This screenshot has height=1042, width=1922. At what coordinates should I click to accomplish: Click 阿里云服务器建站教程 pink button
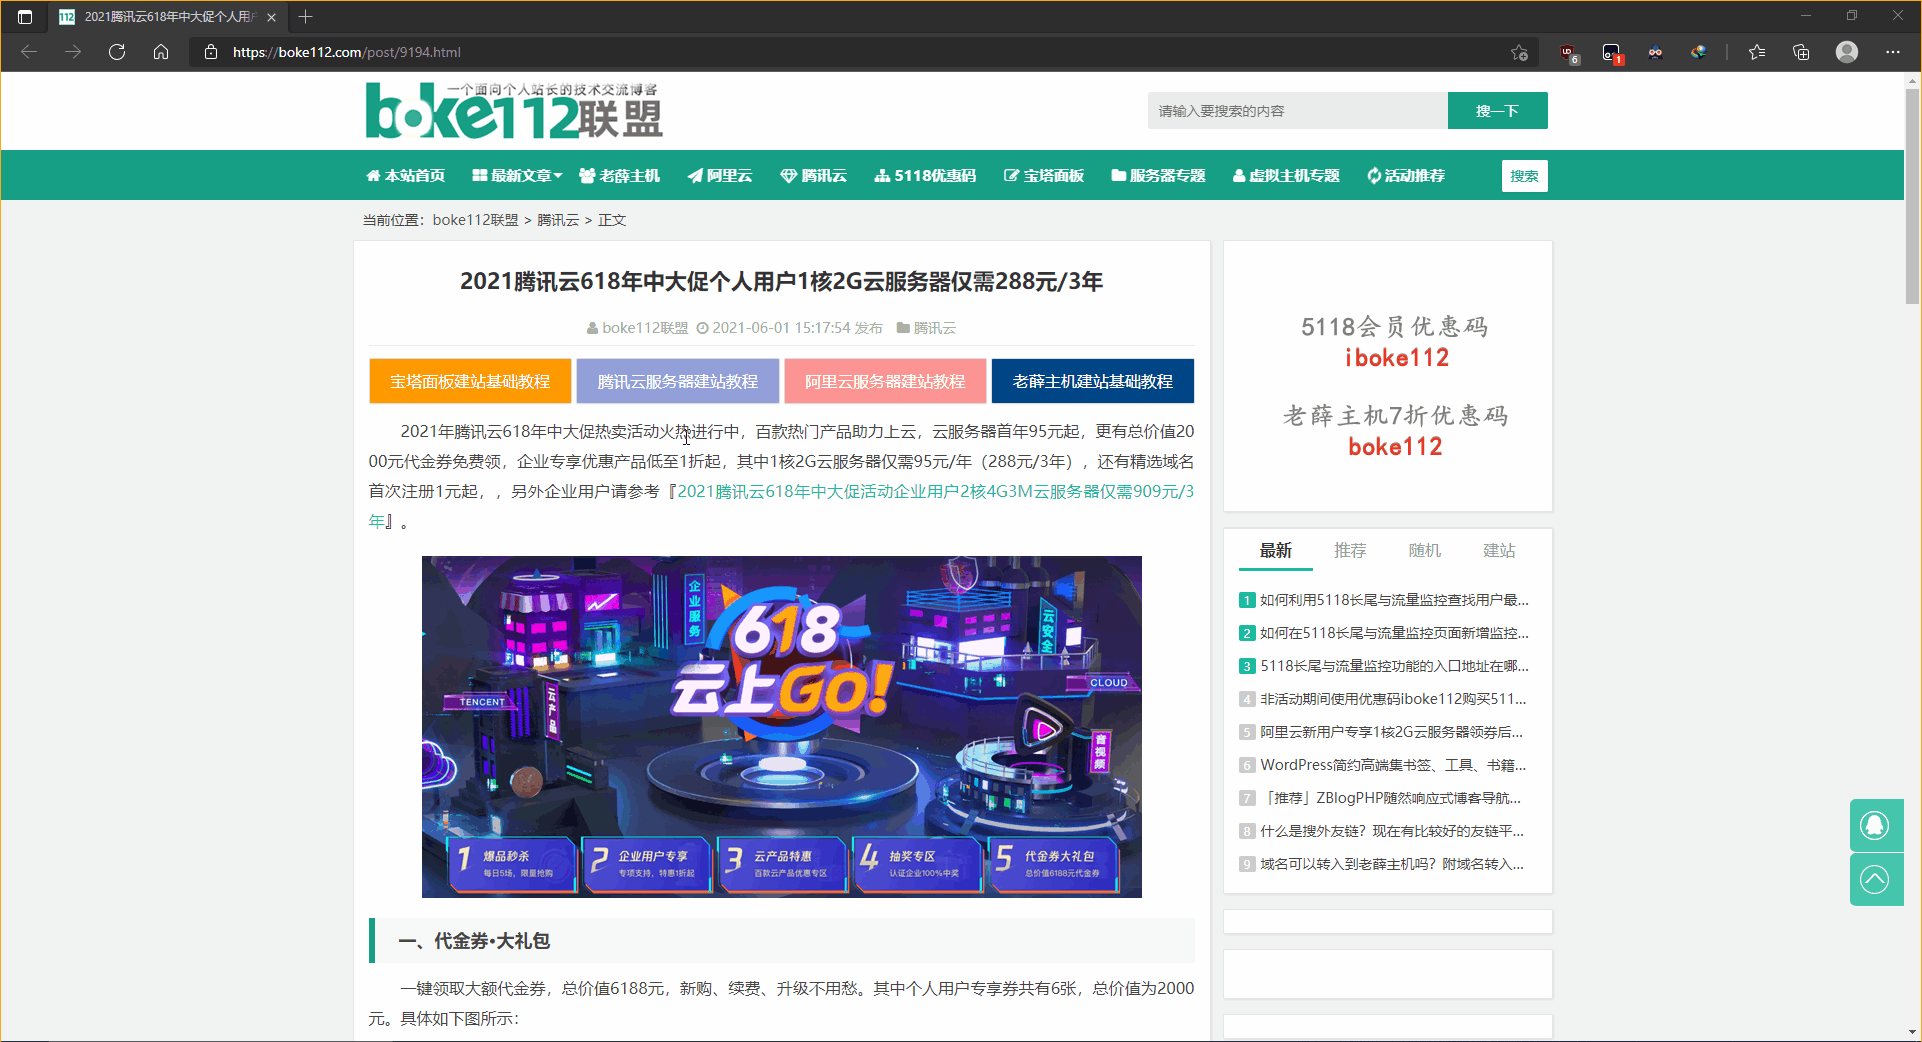coord(885,381)
